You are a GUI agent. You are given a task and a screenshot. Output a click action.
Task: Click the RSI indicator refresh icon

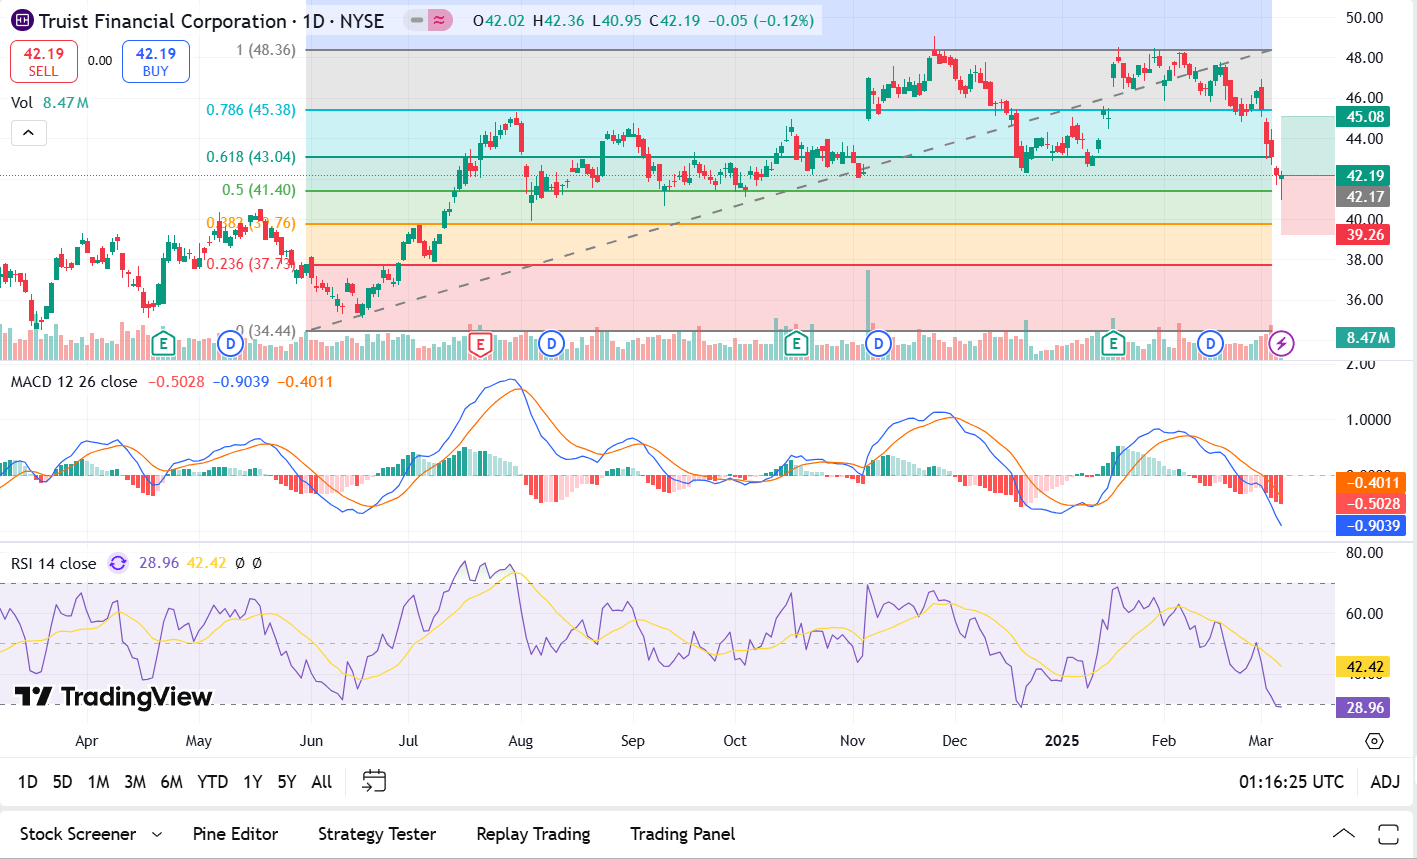(x=118, y=563)
